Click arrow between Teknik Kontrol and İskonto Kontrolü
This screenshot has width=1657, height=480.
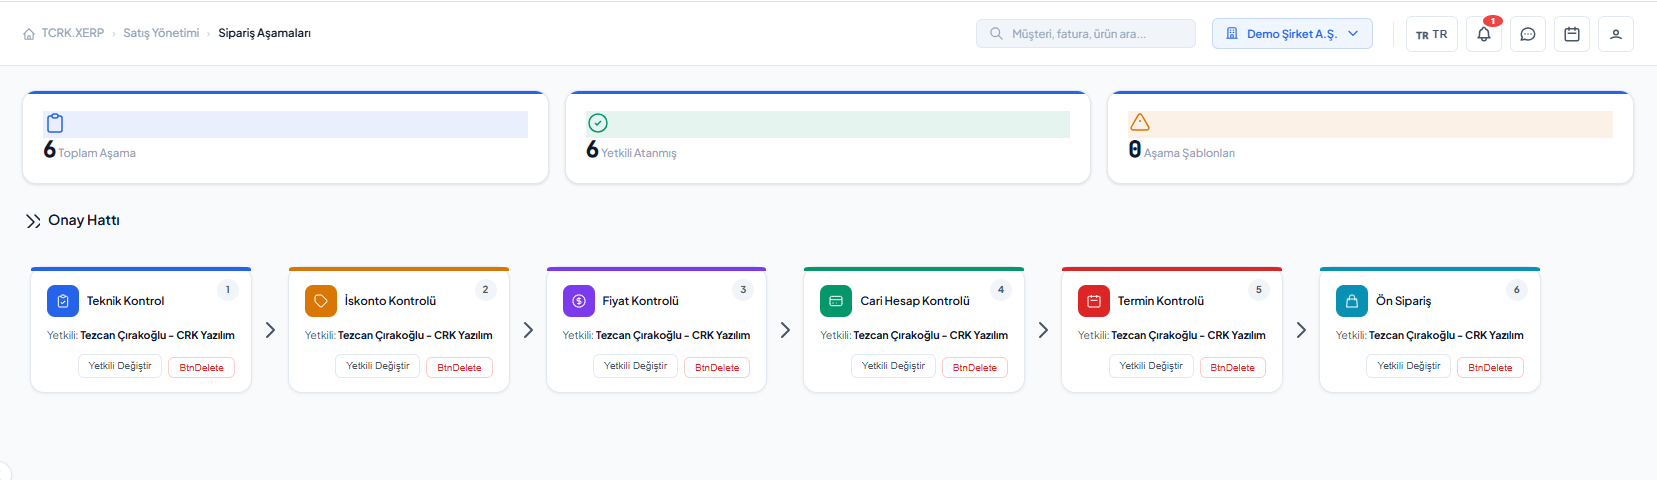tap(270, 330)
